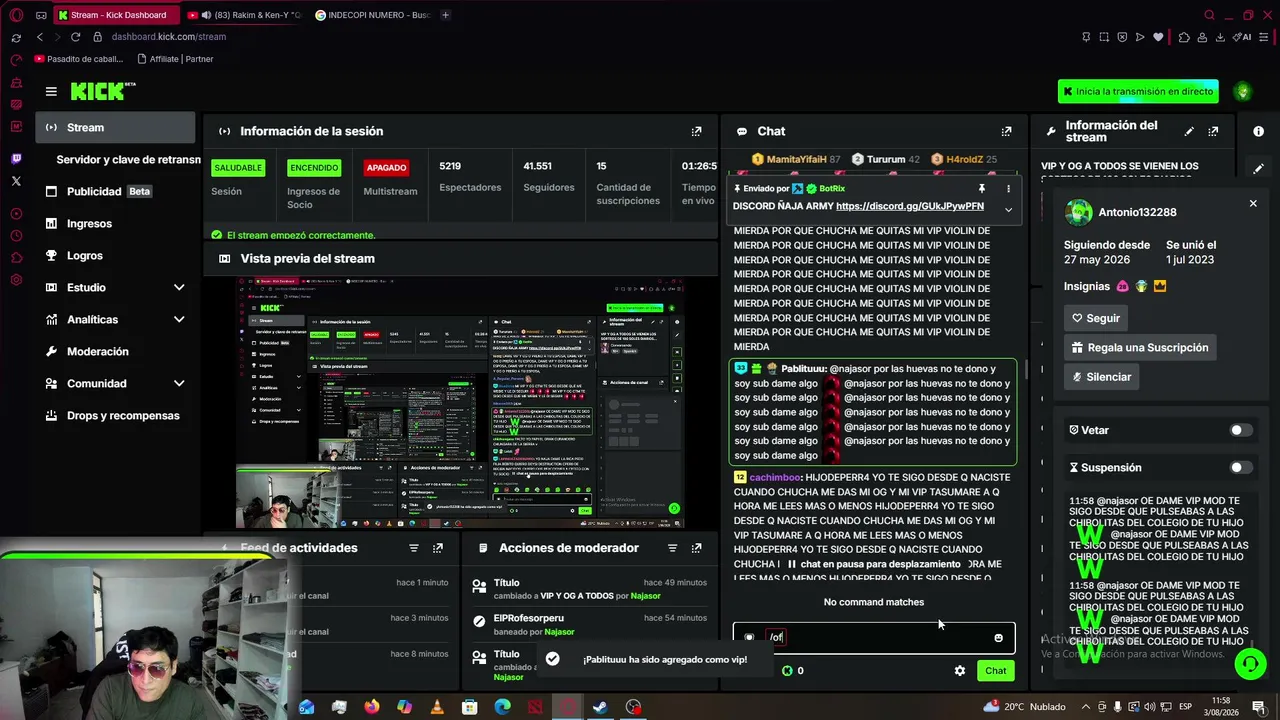Open Microsoft Edge from the taskbar
Image resolution: width=1280 pixels, height=720 pixels.
(x=502, y=707)
